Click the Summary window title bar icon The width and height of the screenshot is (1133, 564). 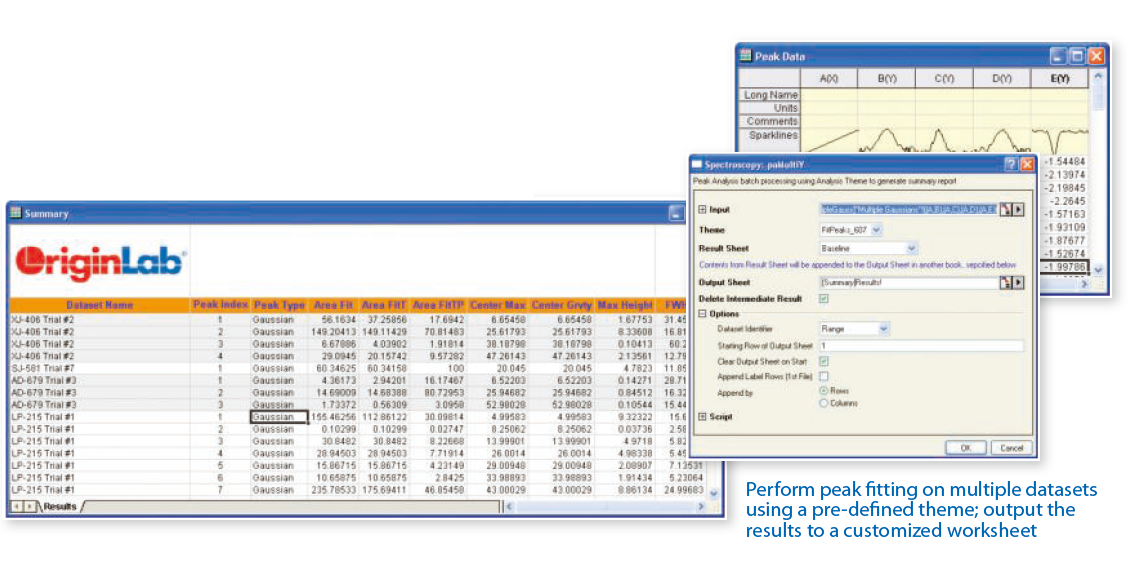[15, 213]
